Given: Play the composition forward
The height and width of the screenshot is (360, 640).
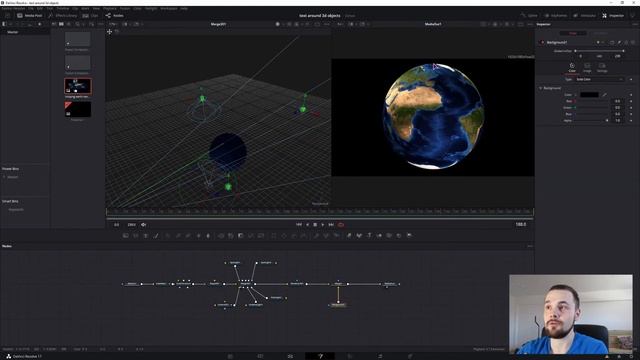Looking at the screenshot, I should pyautogui.click(x=322, y=224).
